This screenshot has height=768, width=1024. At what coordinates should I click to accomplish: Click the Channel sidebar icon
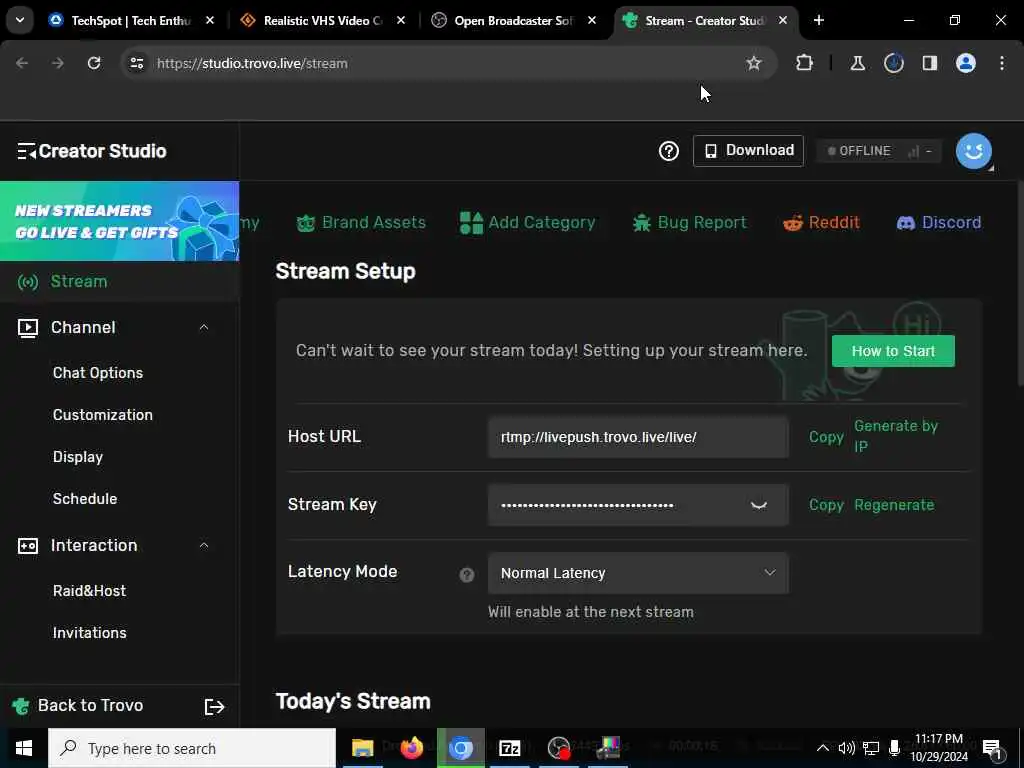click(x=27, y=328)
